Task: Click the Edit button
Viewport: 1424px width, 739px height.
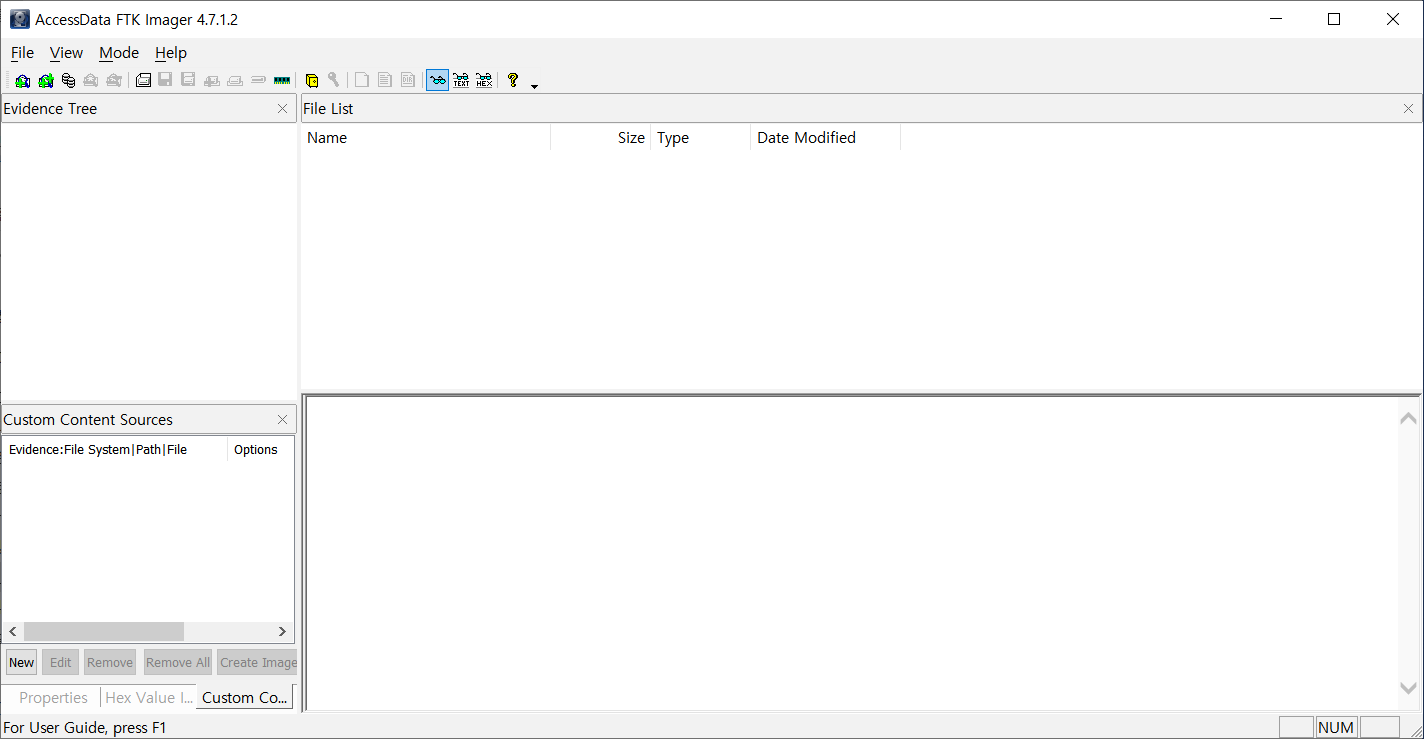Action: [x=60, y=662]
